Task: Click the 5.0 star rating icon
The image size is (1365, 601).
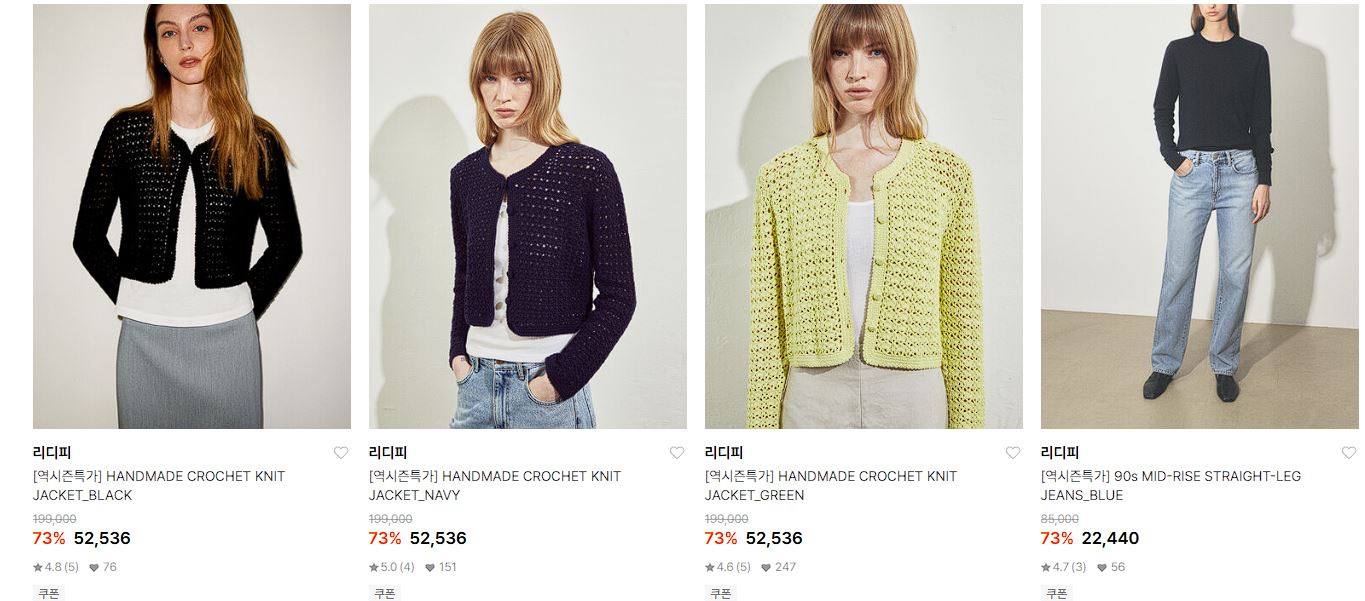Action: 374,567
